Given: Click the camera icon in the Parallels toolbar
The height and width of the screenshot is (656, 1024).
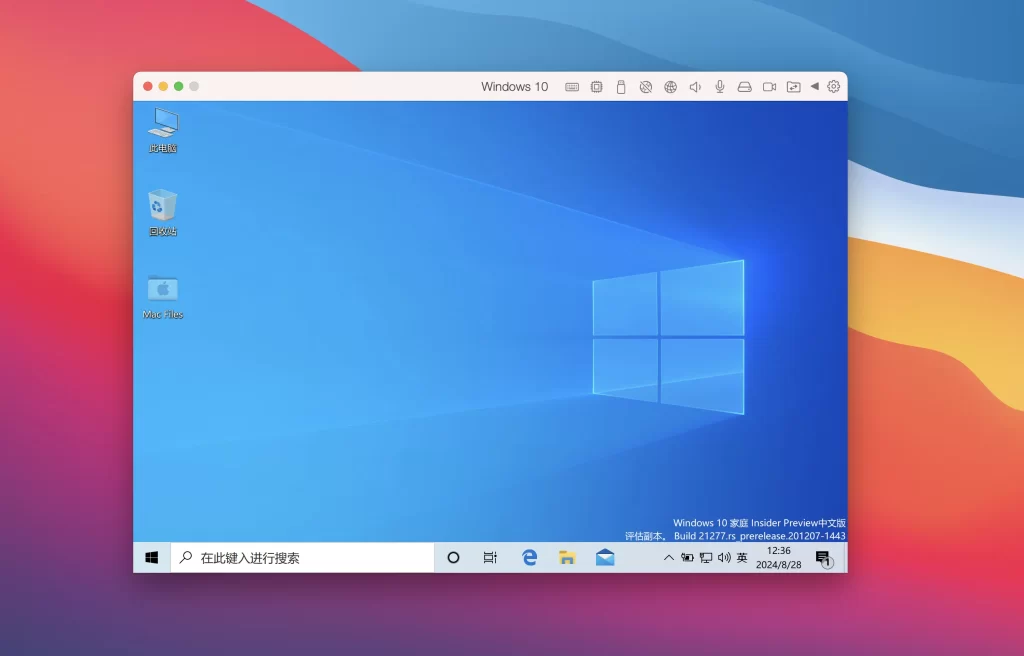Looking at the screenshot, I should (x=769, y=87).
